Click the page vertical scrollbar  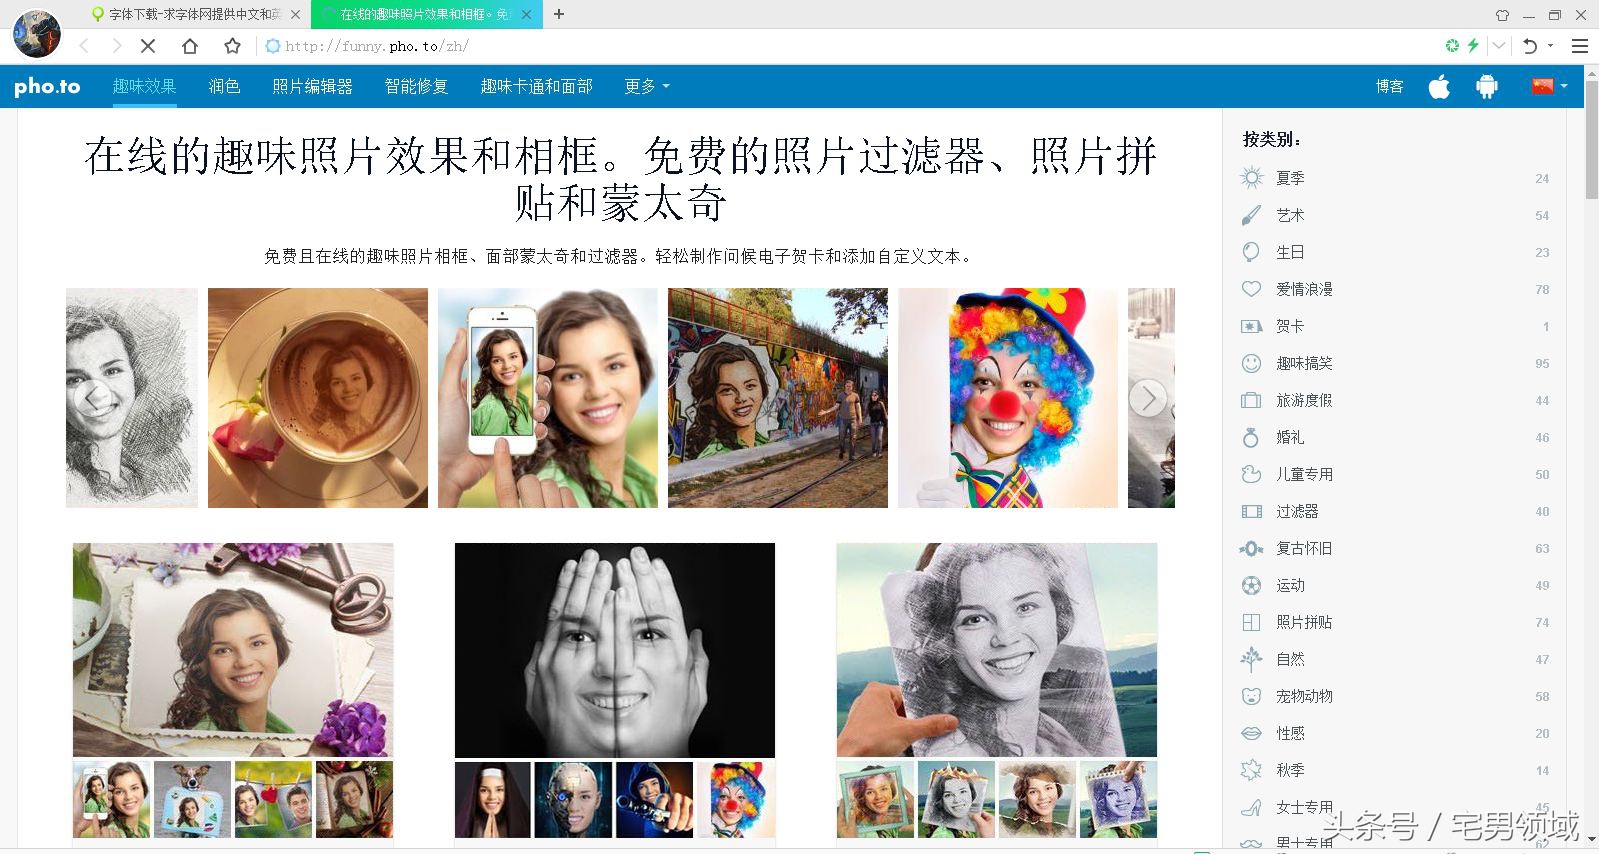1591,140
